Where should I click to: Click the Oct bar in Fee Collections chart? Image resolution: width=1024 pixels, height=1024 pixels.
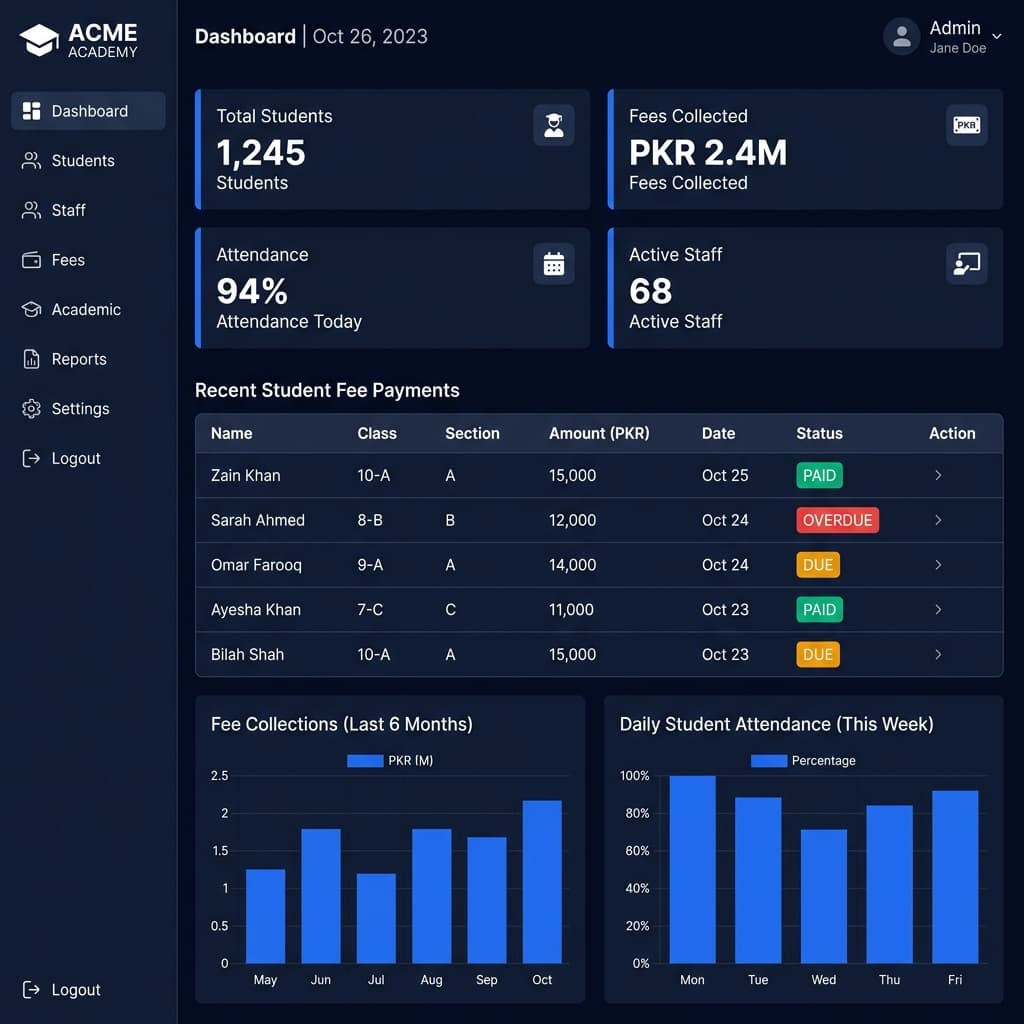[542, 882]
